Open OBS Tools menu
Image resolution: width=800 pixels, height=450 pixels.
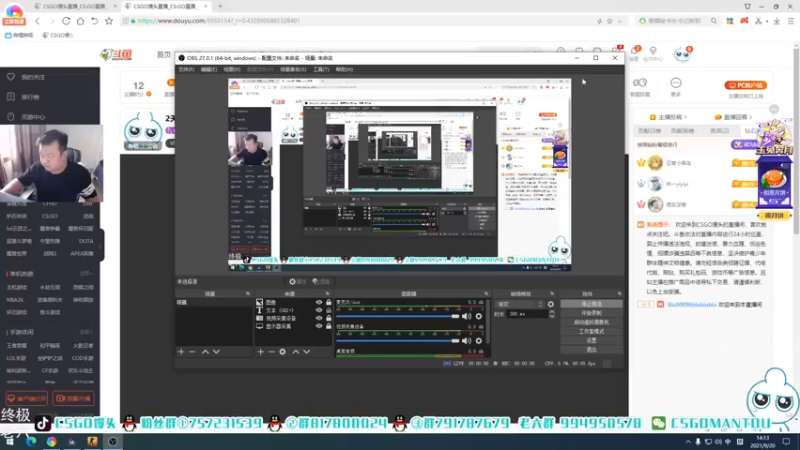tap(321, 69)
